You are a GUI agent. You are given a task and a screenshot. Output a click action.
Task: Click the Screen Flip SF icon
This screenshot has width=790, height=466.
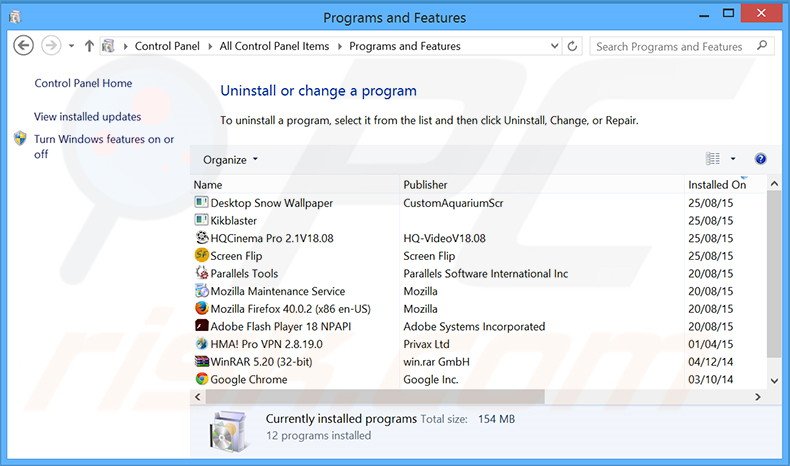pos(202,255)
